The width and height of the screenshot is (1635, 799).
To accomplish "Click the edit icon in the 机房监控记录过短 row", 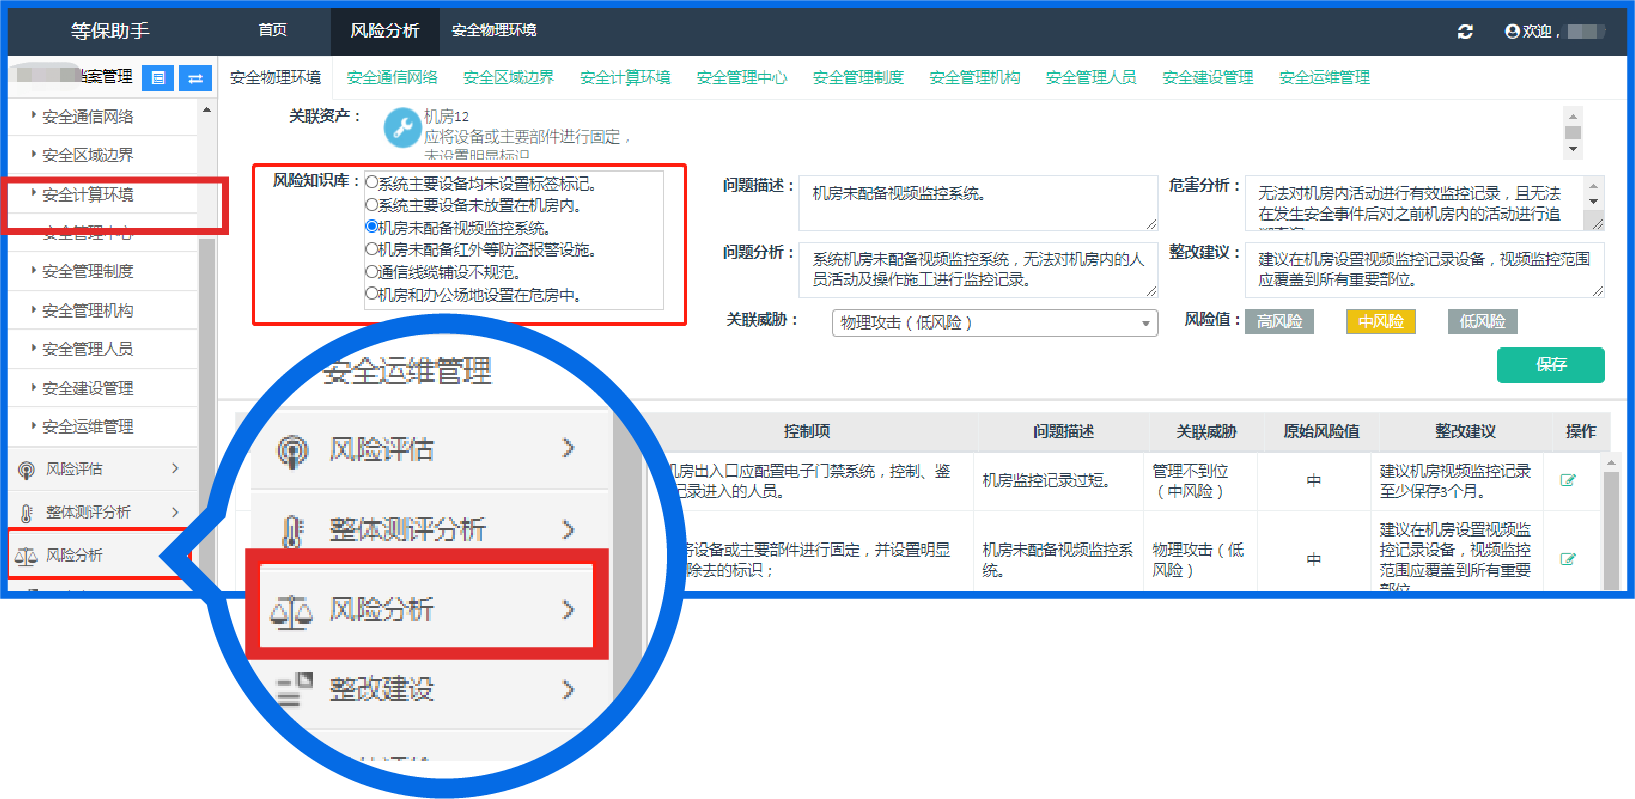I will click(x=1568, y=480).
